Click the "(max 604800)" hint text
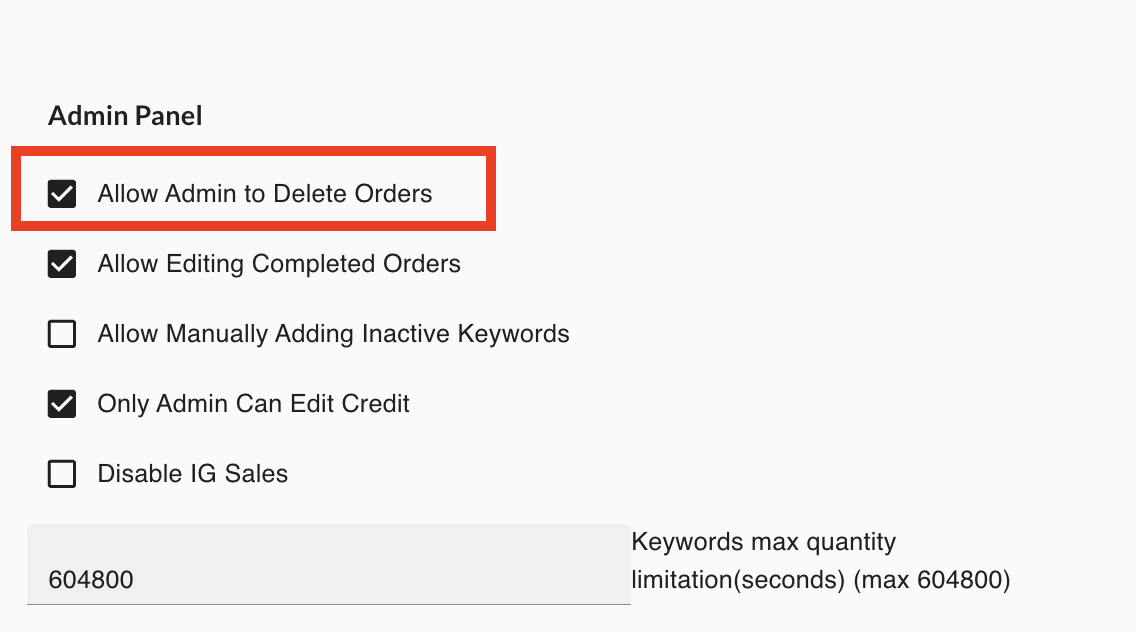This screenshot has height=632, width=1136. 932,580
